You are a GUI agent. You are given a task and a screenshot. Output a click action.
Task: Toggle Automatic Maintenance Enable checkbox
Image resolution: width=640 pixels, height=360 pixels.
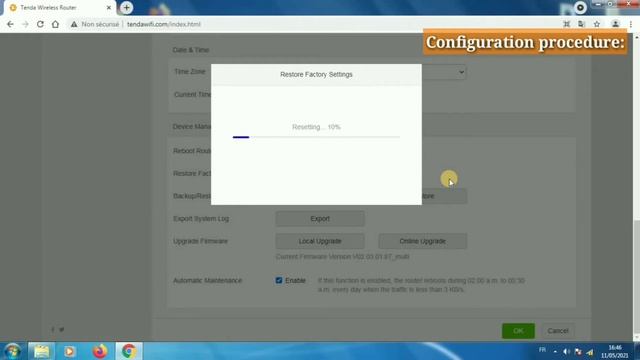pyautogui.click(x=279, y=280)
